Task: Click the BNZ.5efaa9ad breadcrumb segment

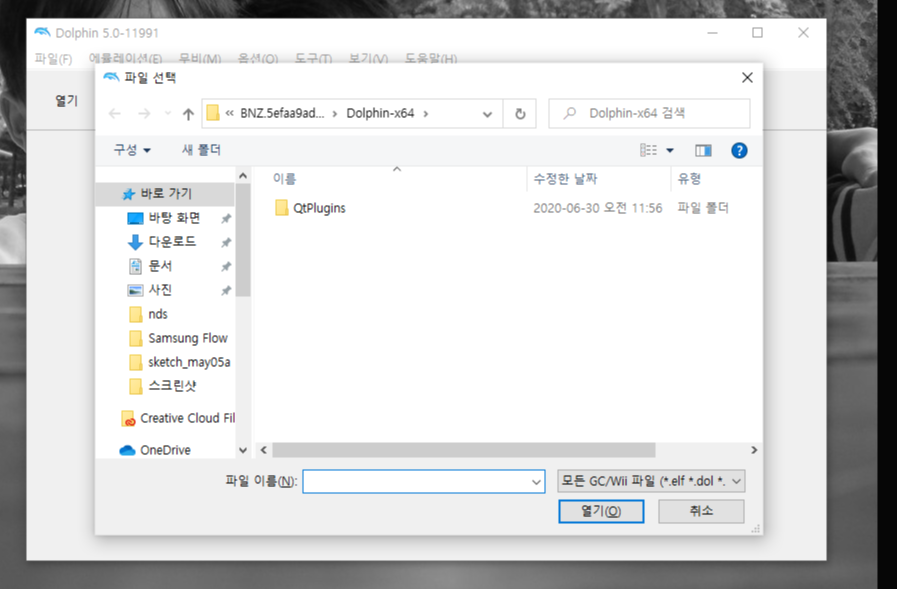Action: point(282,113)
